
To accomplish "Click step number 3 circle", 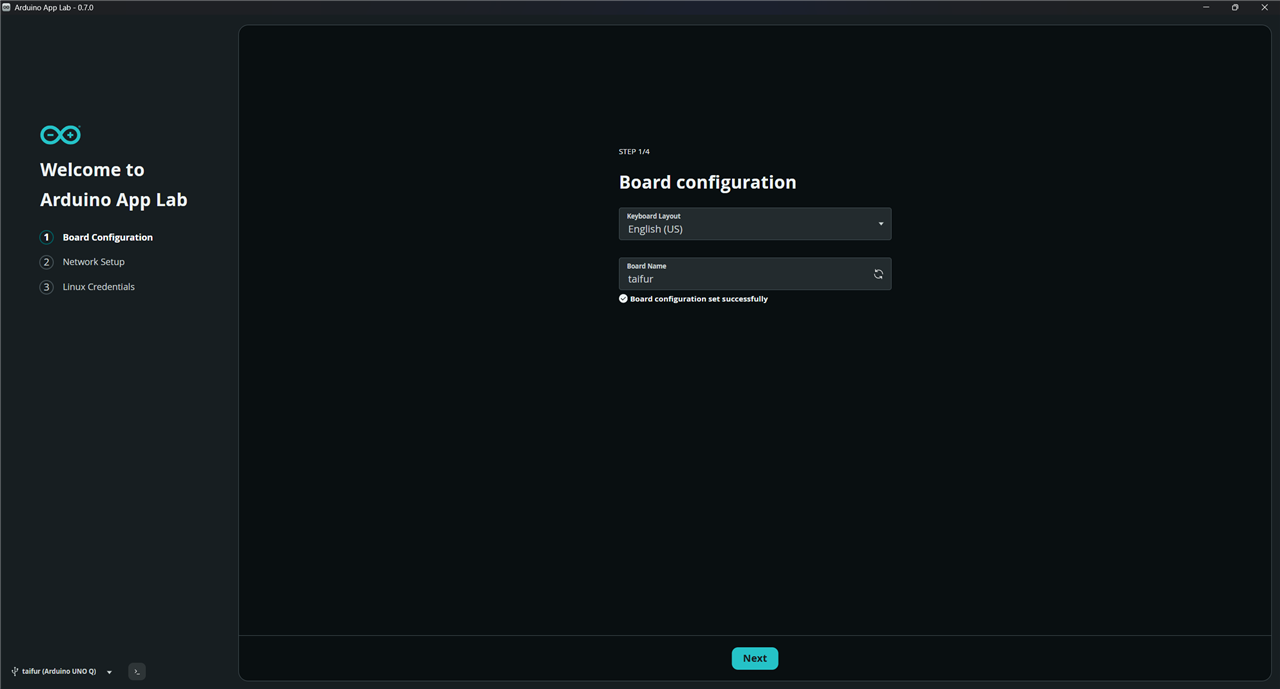I will click(x=46, y=287).
